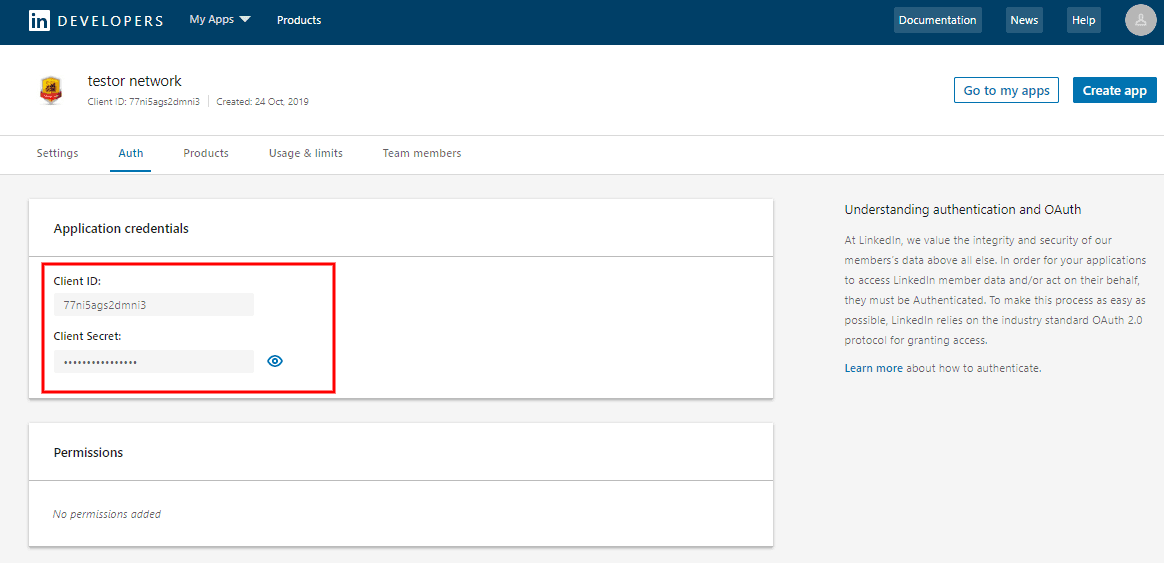Click 'No permissions added' text
This screenshot has height=563, width=1164.
(107, 514)
